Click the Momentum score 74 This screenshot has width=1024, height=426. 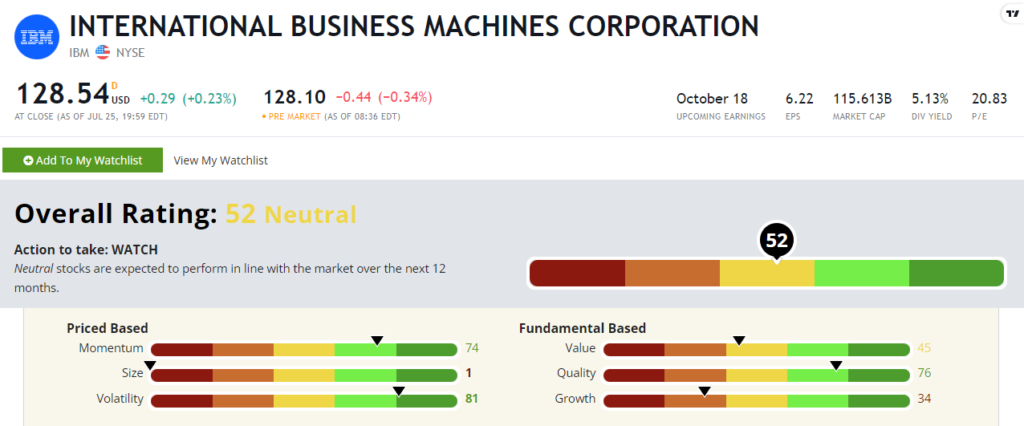coord(472,348)
